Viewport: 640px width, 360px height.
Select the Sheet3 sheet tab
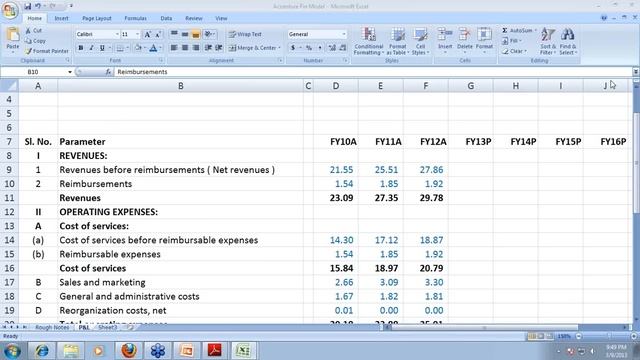click(107, 327)
